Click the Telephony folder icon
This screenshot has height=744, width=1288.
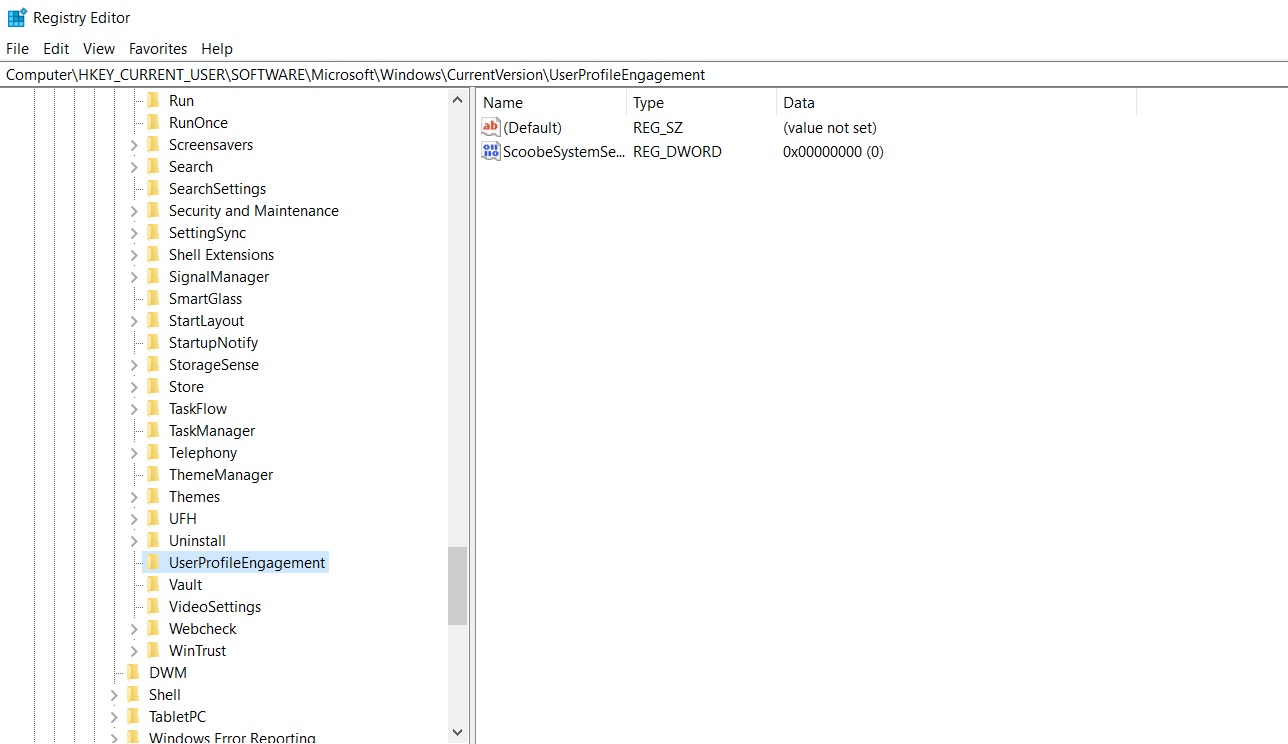153,452
